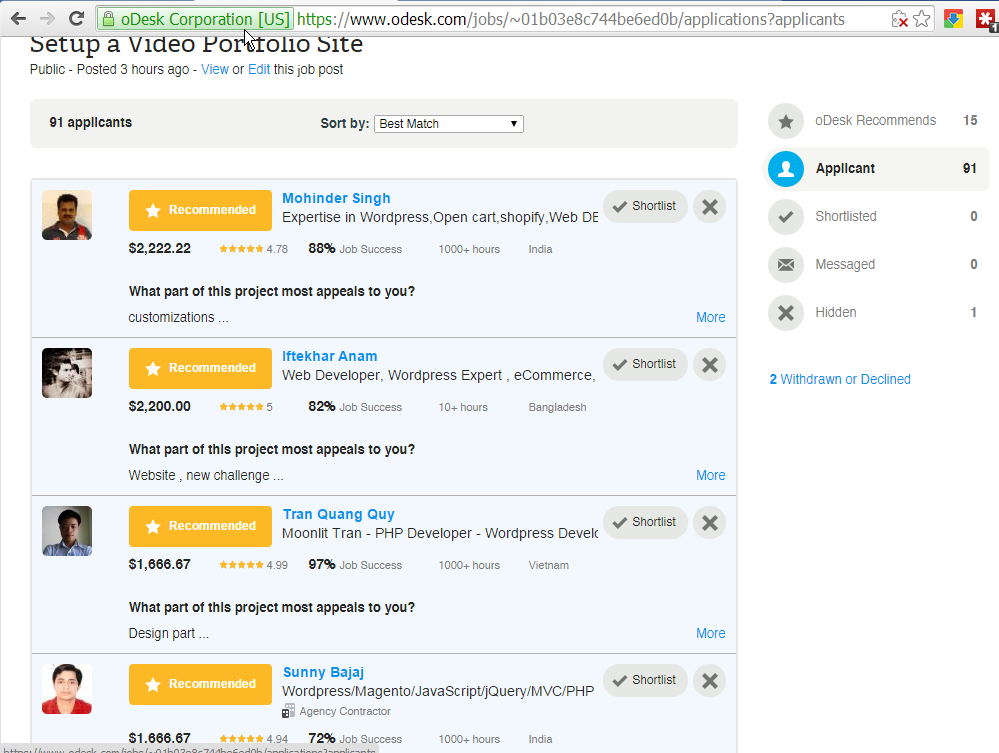The image size is (999, 753).
Task: Hide Sunny Bajaj with the X button
Action: (x=710, y=680)
